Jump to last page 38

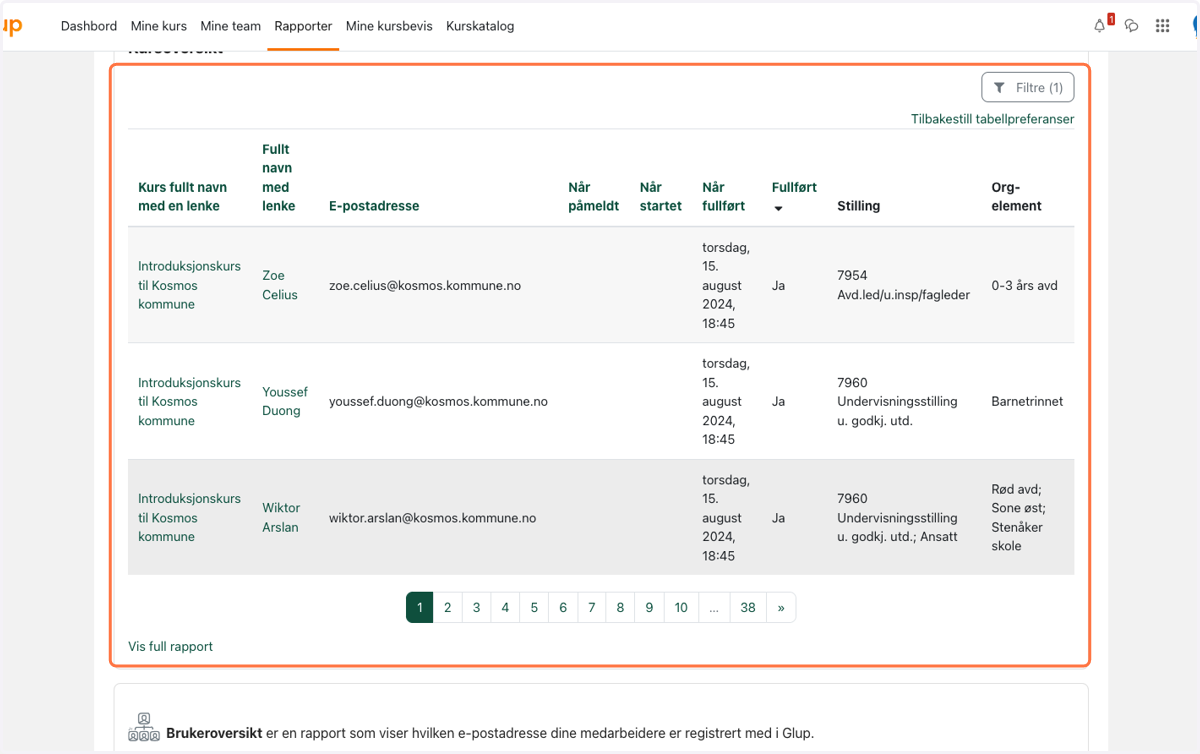pos(748,607)
